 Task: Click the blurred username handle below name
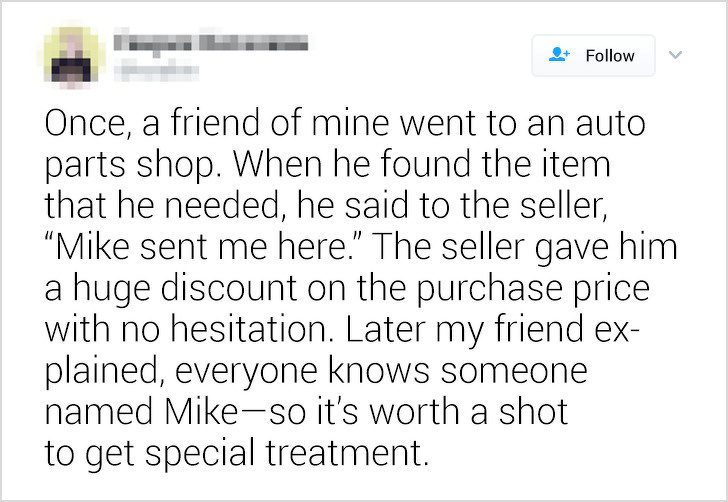[x=156, y=72]
